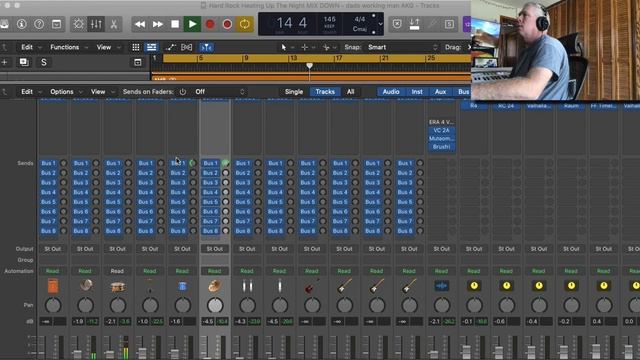640x360 pixels.
Task: Click the first red Record button
Action: click(x=210, y=24)
